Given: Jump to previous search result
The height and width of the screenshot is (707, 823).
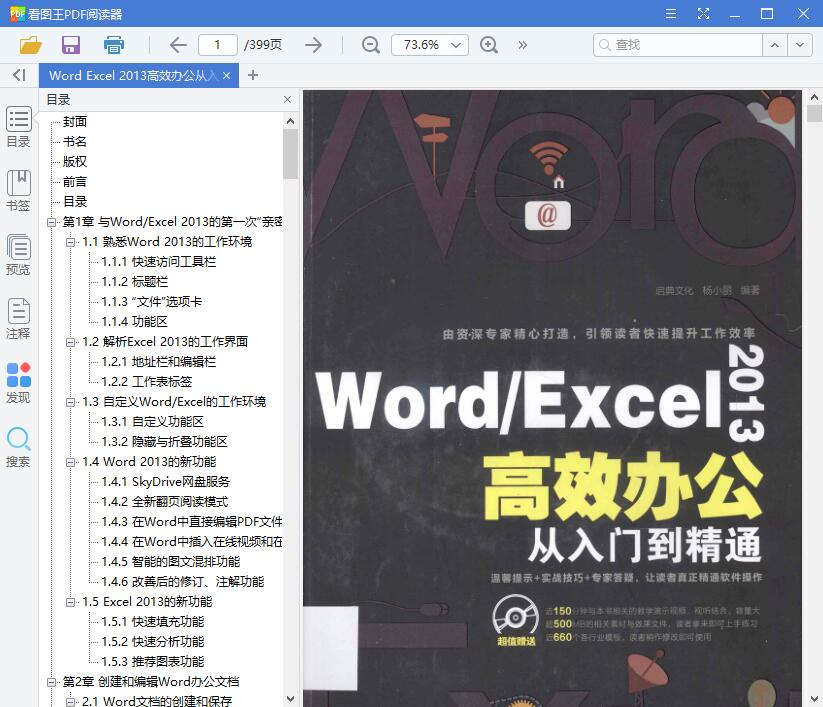Looking at the screenshot, I should click(775, 45).
